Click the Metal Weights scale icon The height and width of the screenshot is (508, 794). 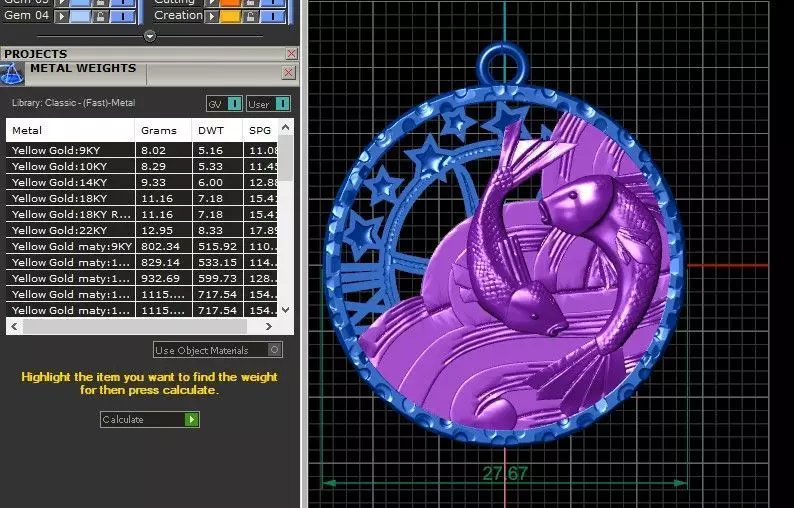pos(12,73)
